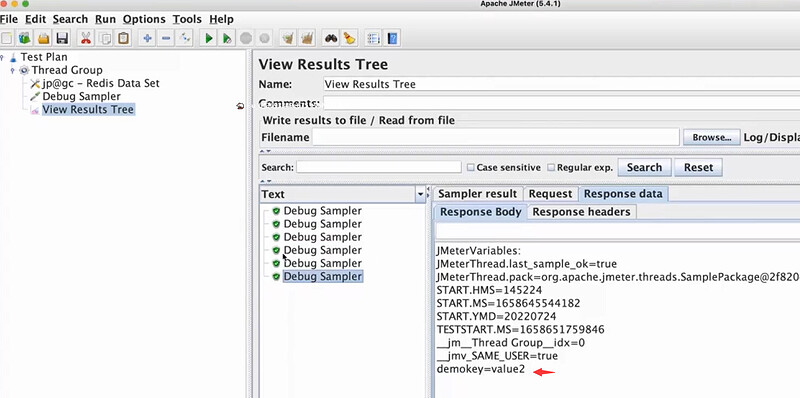
Task: Click into the Comments input field
Action: point(561,103)
